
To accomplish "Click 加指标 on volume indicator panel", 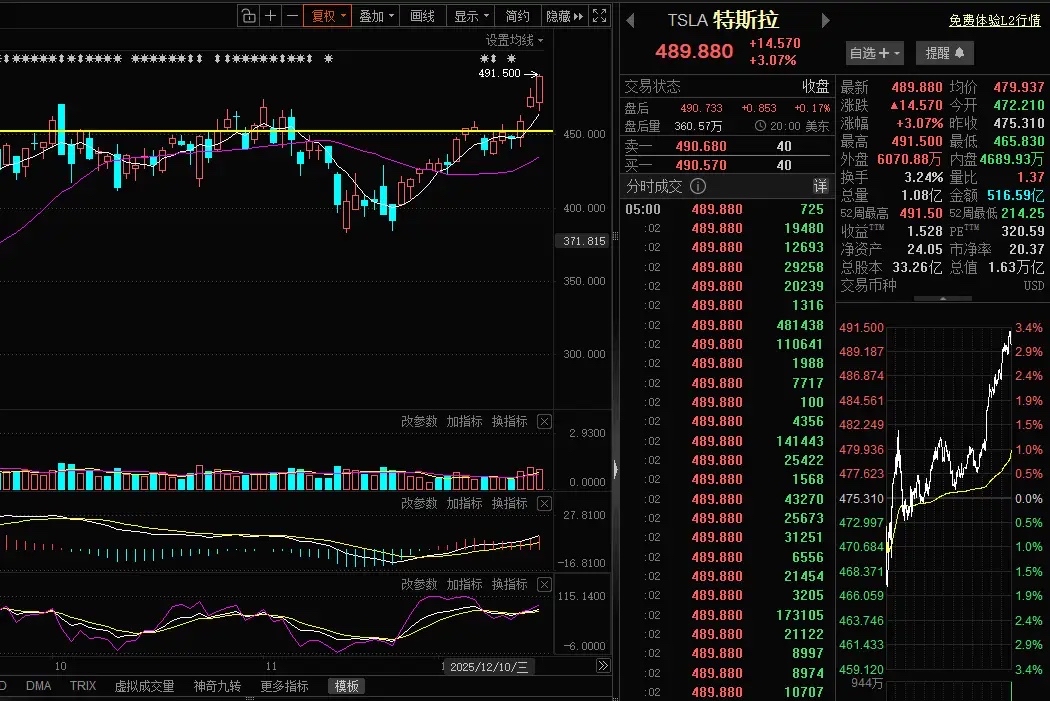I will pos(464,421).
